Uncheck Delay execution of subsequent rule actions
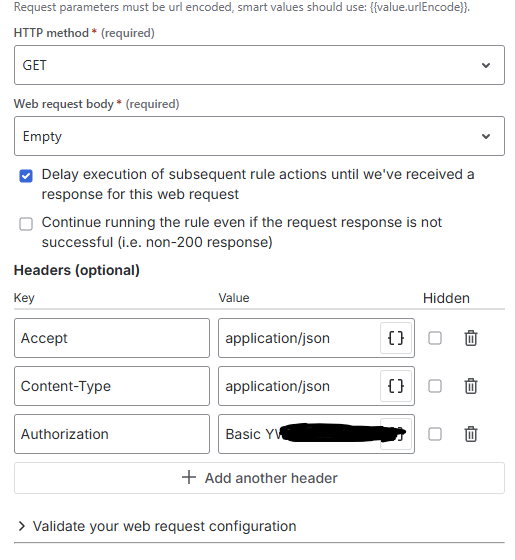 tap(26, 176)
